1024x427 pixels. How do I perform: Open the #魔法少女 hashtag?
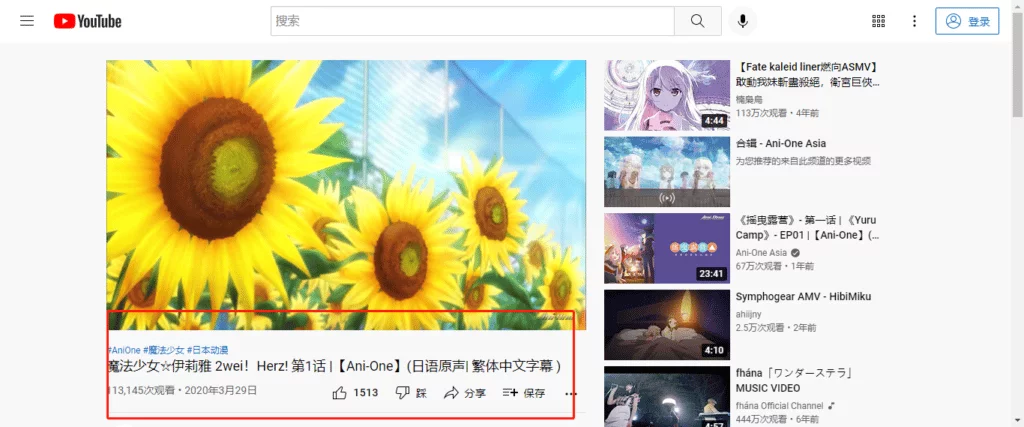[x=164, y=350]
